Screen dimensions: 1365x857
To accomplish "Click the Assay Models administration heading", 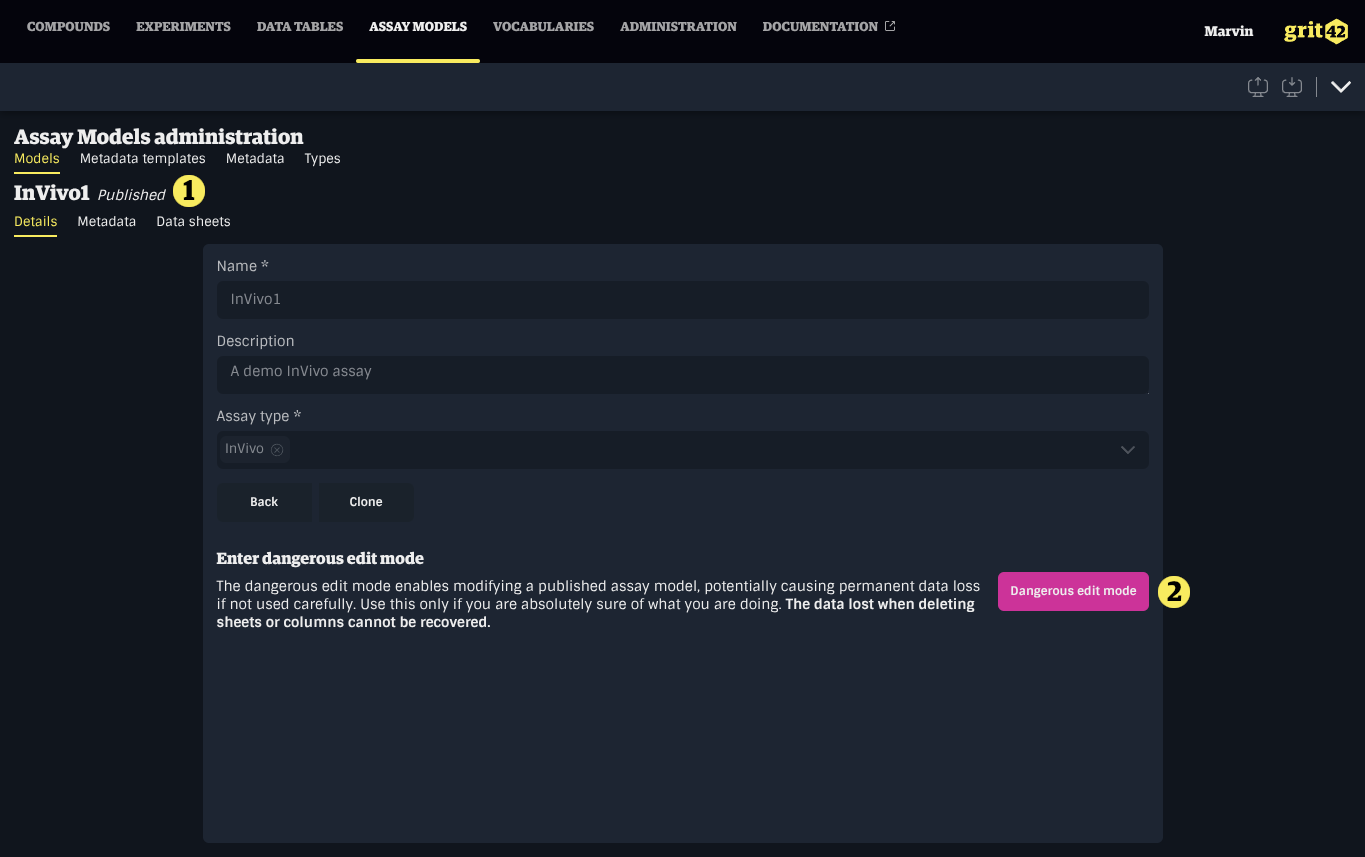I will coord(159,137).
